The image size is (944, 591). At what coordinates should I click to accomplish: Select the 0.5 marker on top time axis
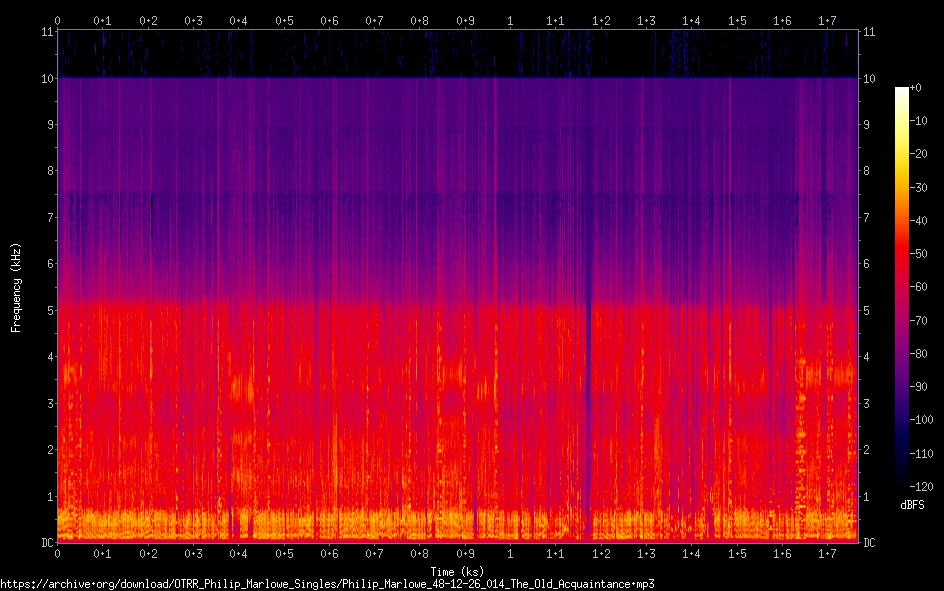(x=284, y=20)
